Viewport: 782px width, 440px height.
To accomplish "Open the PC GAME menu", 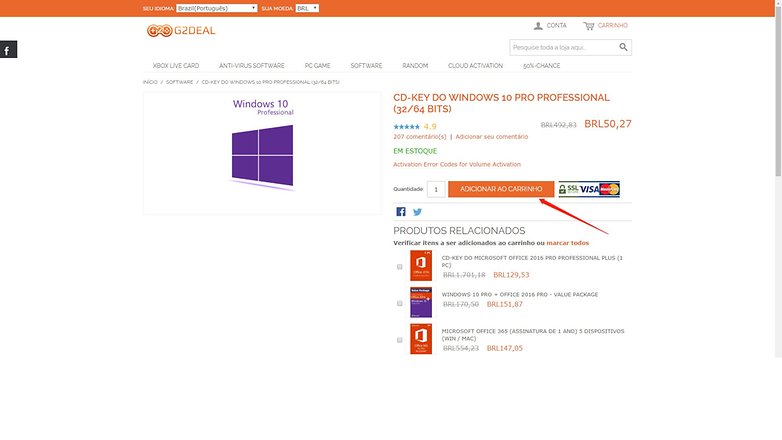I will coord(318,66).
